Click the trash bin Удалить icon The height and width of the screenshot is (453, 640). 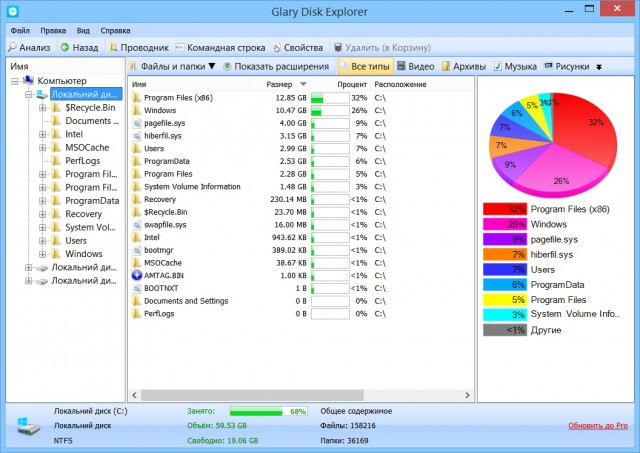[x=338, y=48]
